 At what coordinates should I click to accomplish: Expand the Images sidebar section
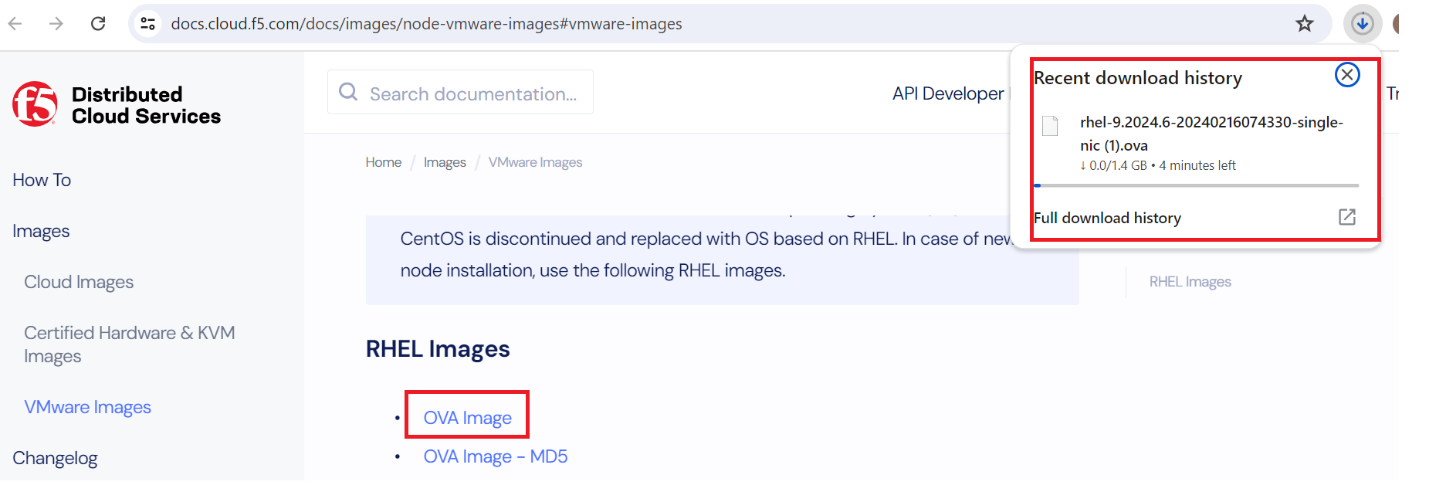(x=41, y=231)
